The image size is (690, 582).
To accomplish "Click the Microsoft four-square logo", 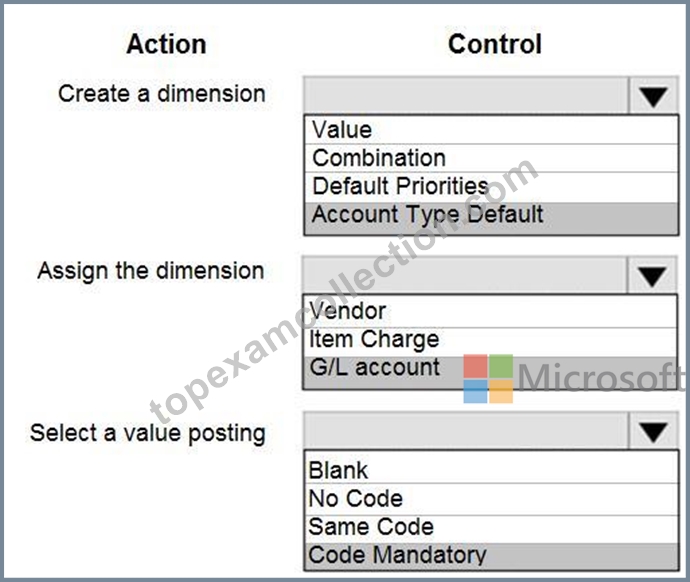I will click(488, 378).
